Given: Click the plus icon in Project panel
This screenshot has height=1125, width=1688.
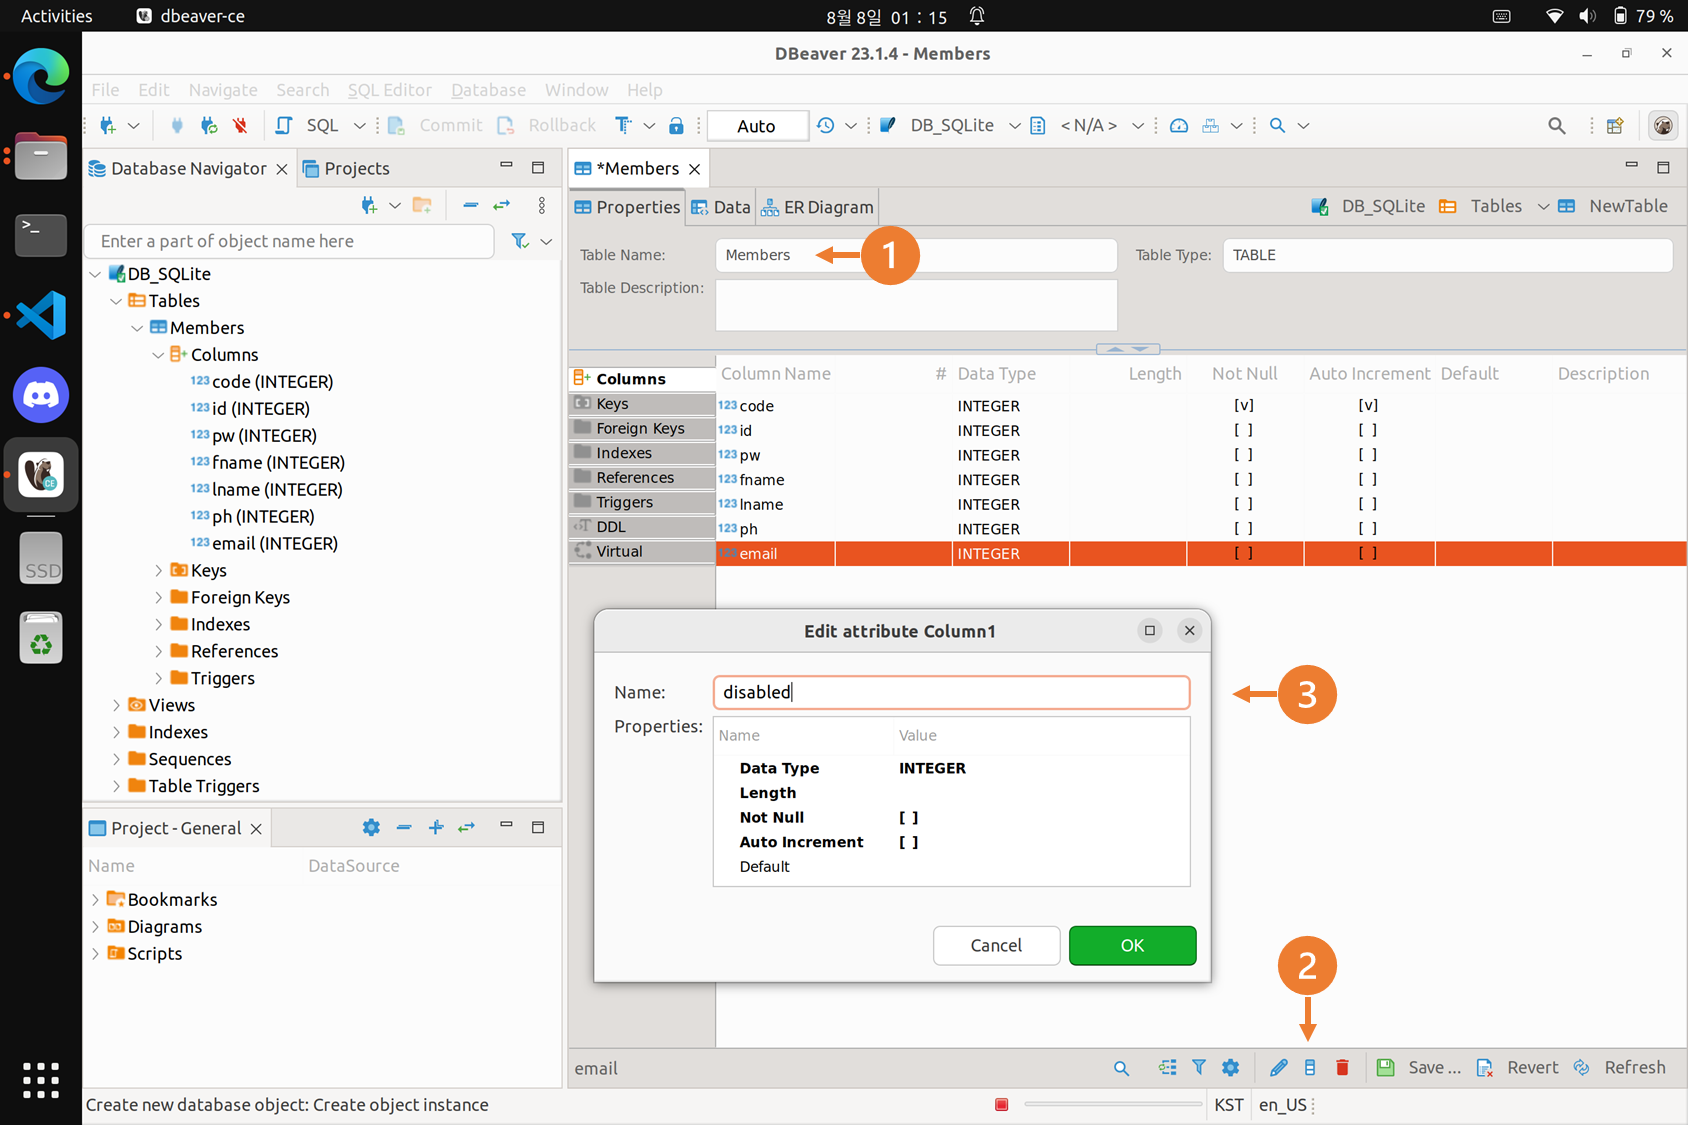Looking at the screenshot, I should [x=436, y=827].
